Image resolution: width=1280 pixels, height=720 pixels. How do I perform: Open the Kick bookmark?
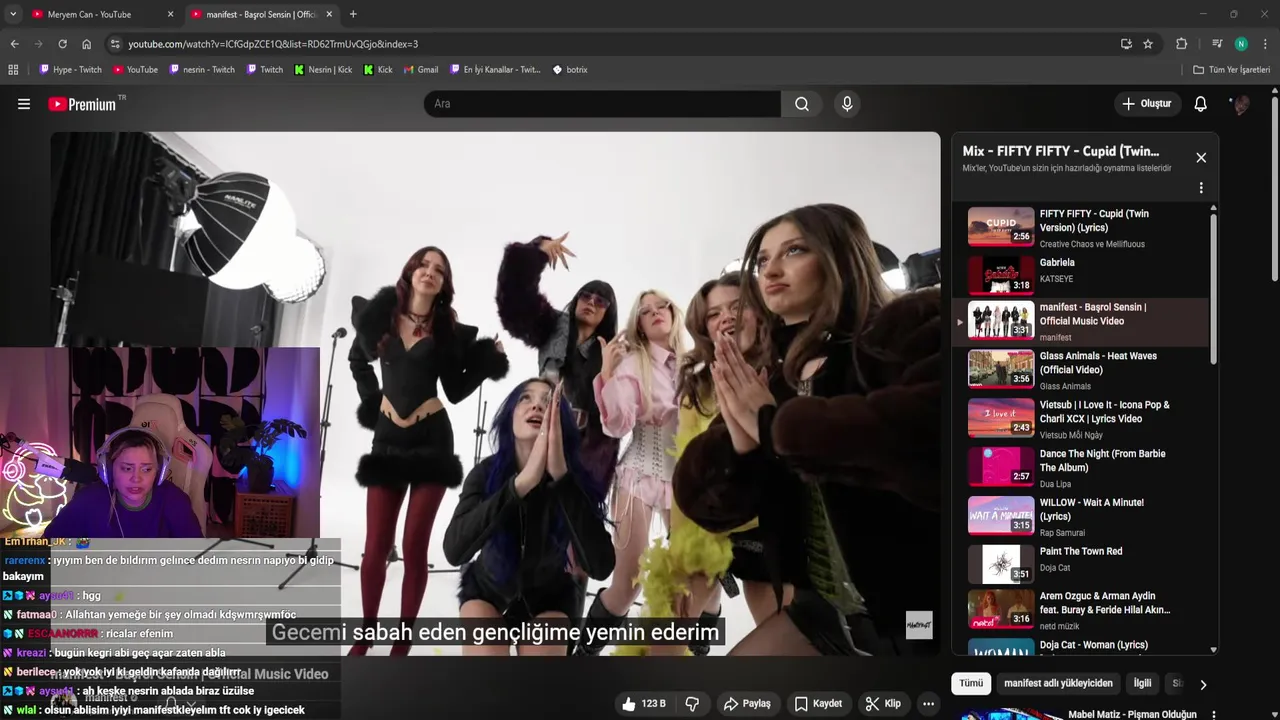click(x=378, y=70)
